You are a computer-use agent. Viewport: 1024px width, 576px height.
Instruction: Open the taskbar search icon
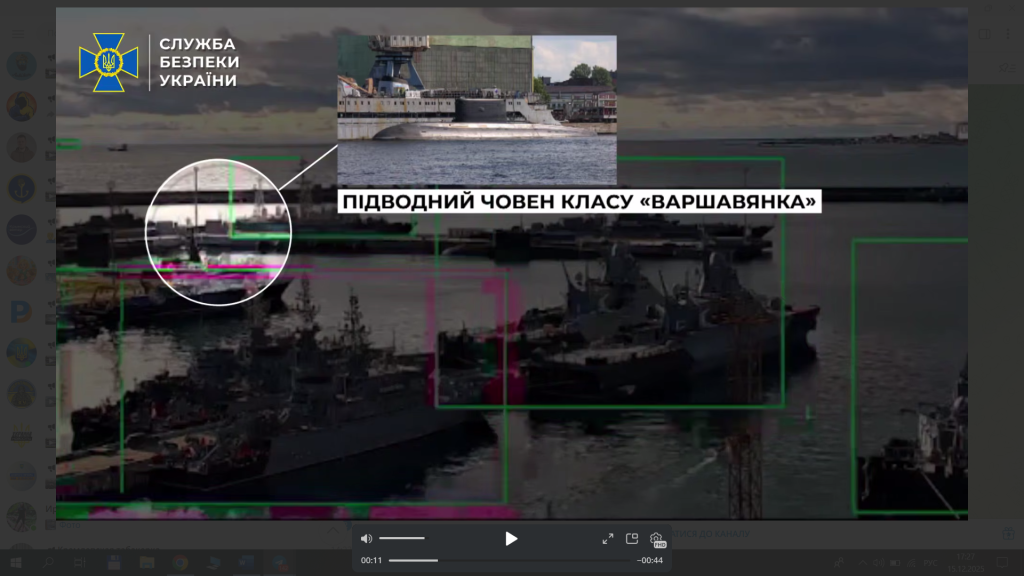tap(48, 563)
